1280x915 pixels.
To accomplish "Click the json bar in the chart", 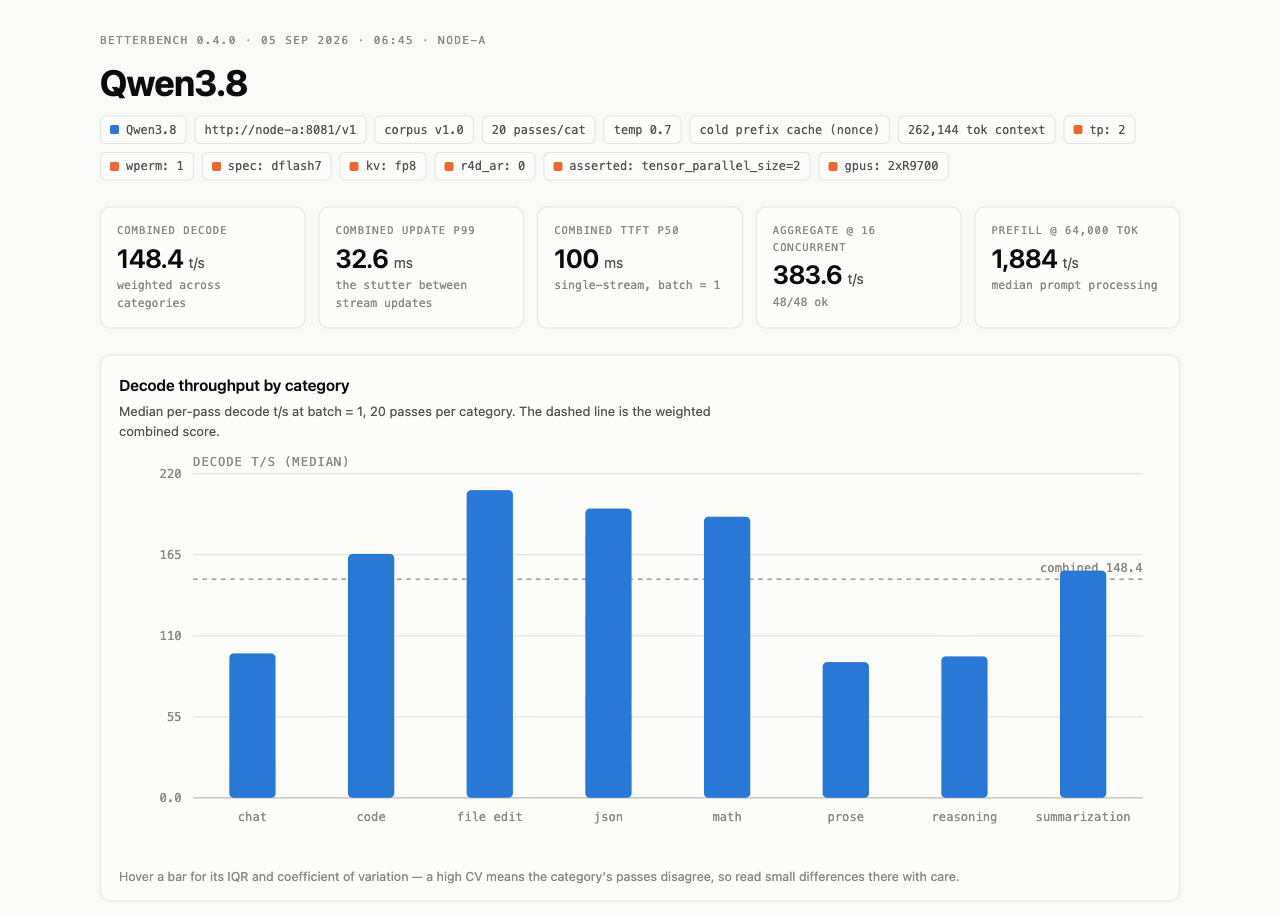I will click(x=608, y=653).
